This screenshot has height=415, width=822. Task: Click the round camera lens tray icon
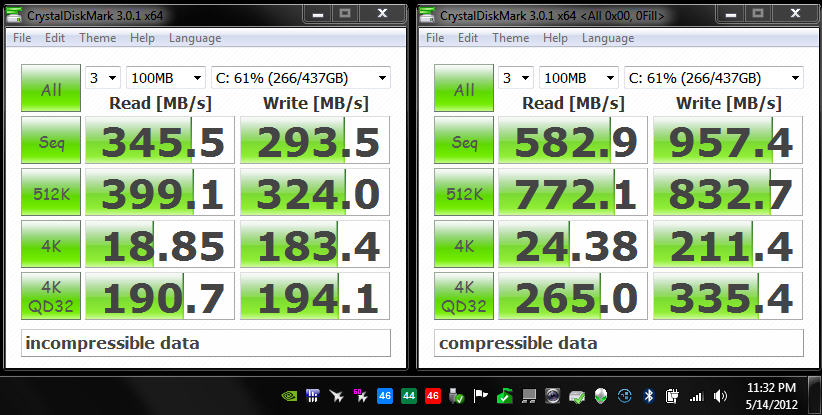point(553,396)
